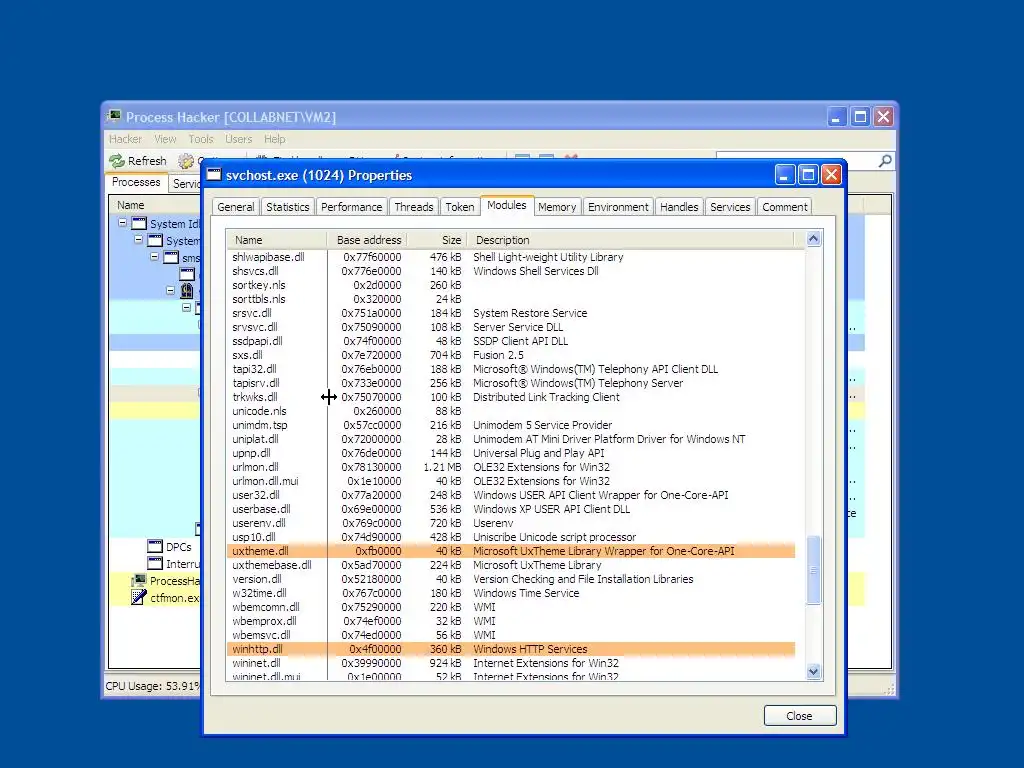Image resolution: width=1024 pixels, height=768 pixels.
Task: Select the sortkey.nls module
Action: [x=259, y=285]
